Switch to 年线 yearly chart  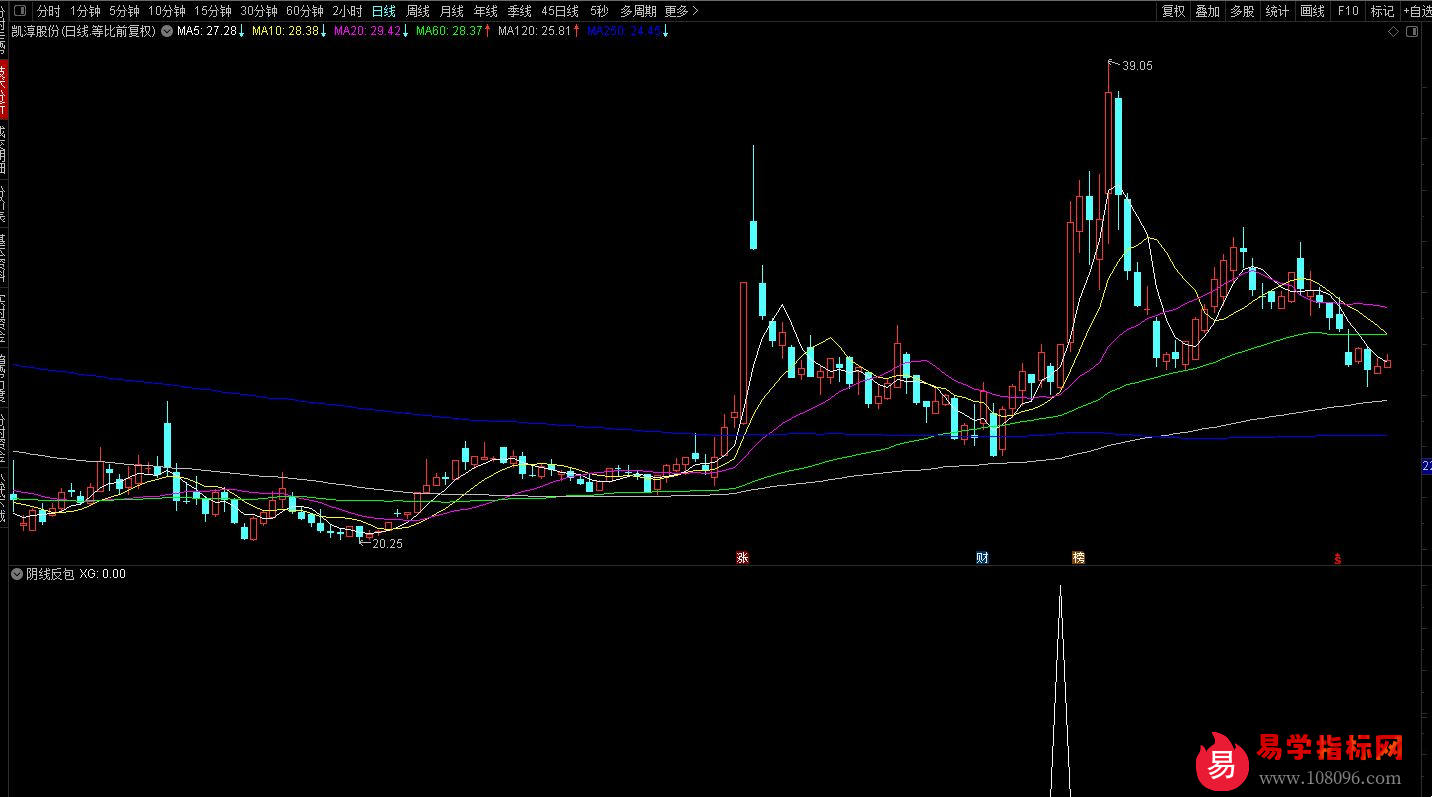(485, 11)
